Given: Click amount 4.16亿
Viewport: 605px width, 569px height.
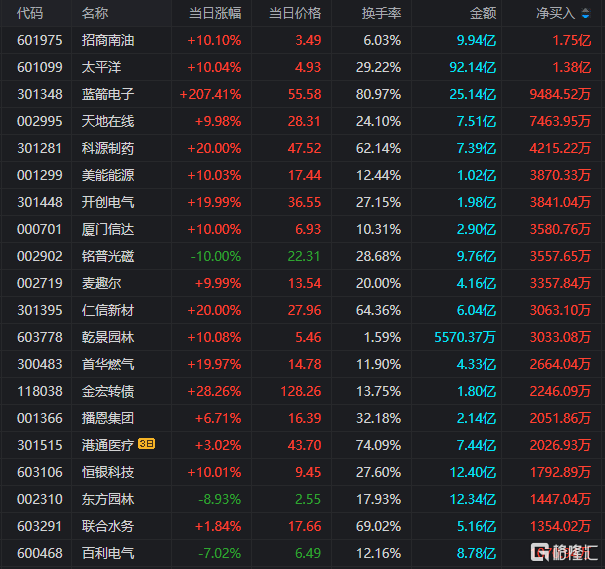Looking at the screenshot, I should [477, 283].
